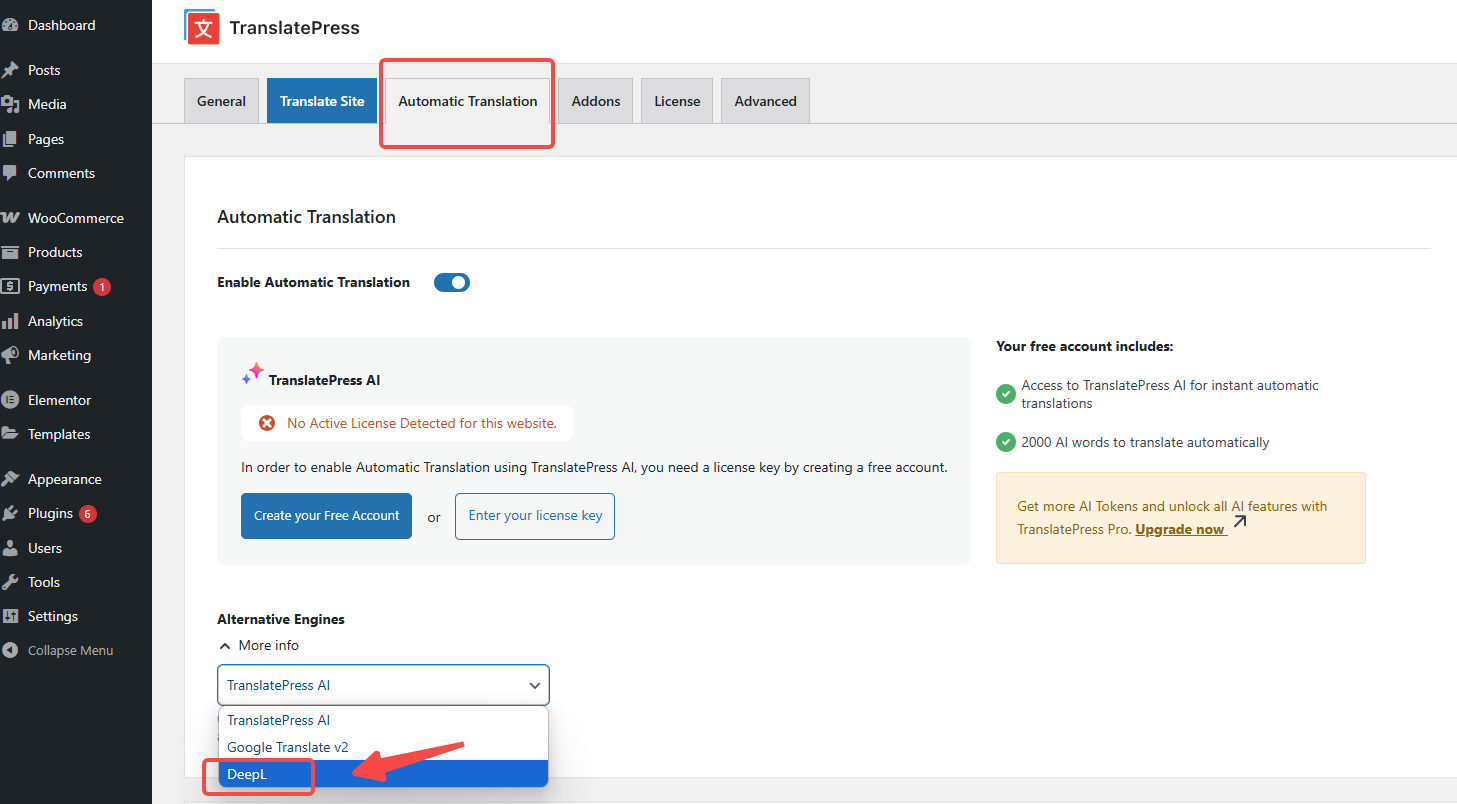The image size is (1457, 804).
Task: Switch to the Advanced tab
Action: [x=765, y=101]
